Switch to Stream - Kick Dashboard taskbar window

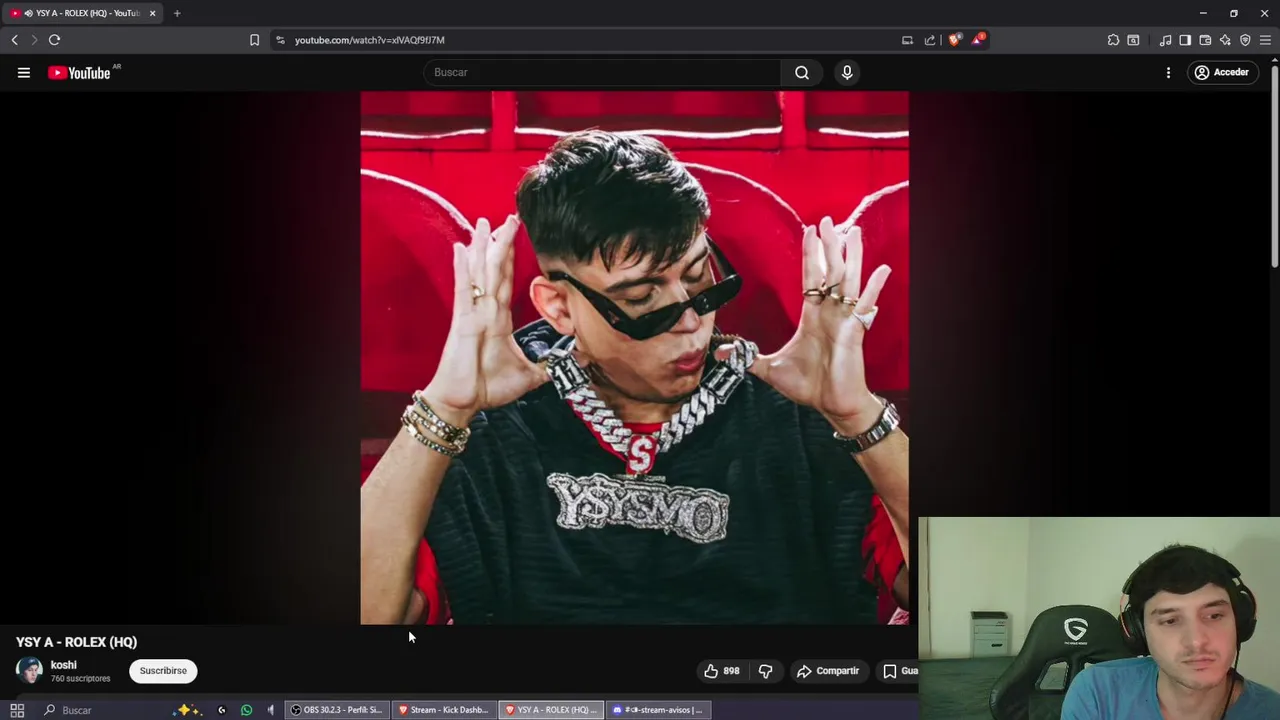(x=443, y=710)
